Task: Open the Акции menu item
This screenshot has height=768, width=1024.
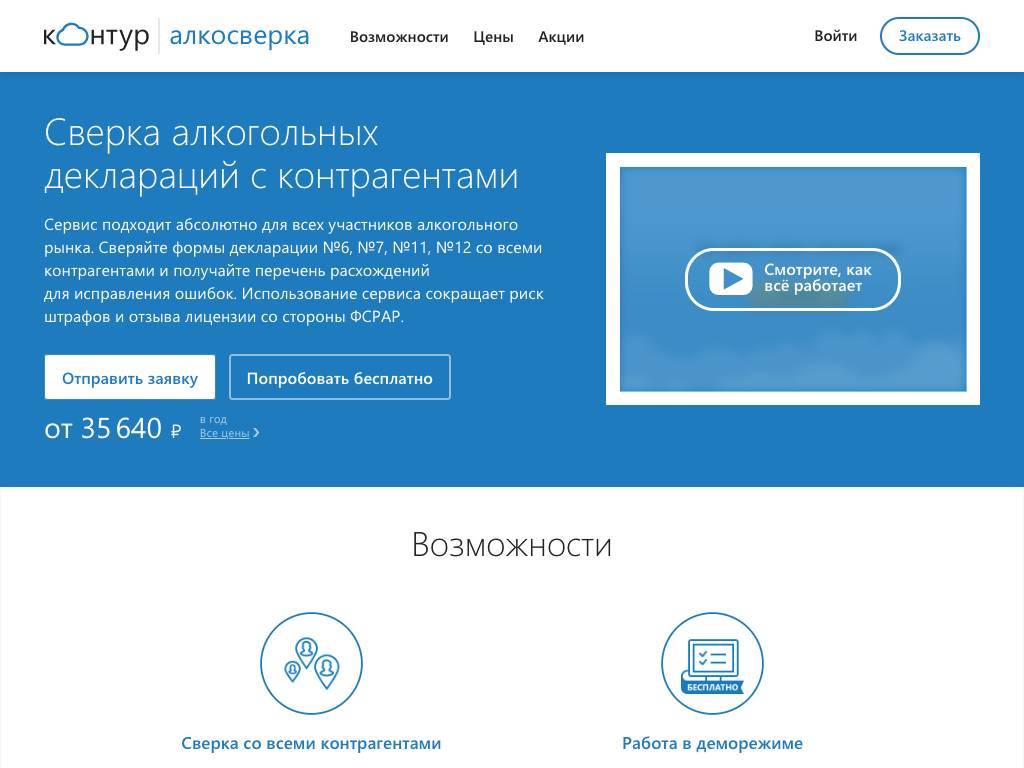Action: tap(561, 37)
